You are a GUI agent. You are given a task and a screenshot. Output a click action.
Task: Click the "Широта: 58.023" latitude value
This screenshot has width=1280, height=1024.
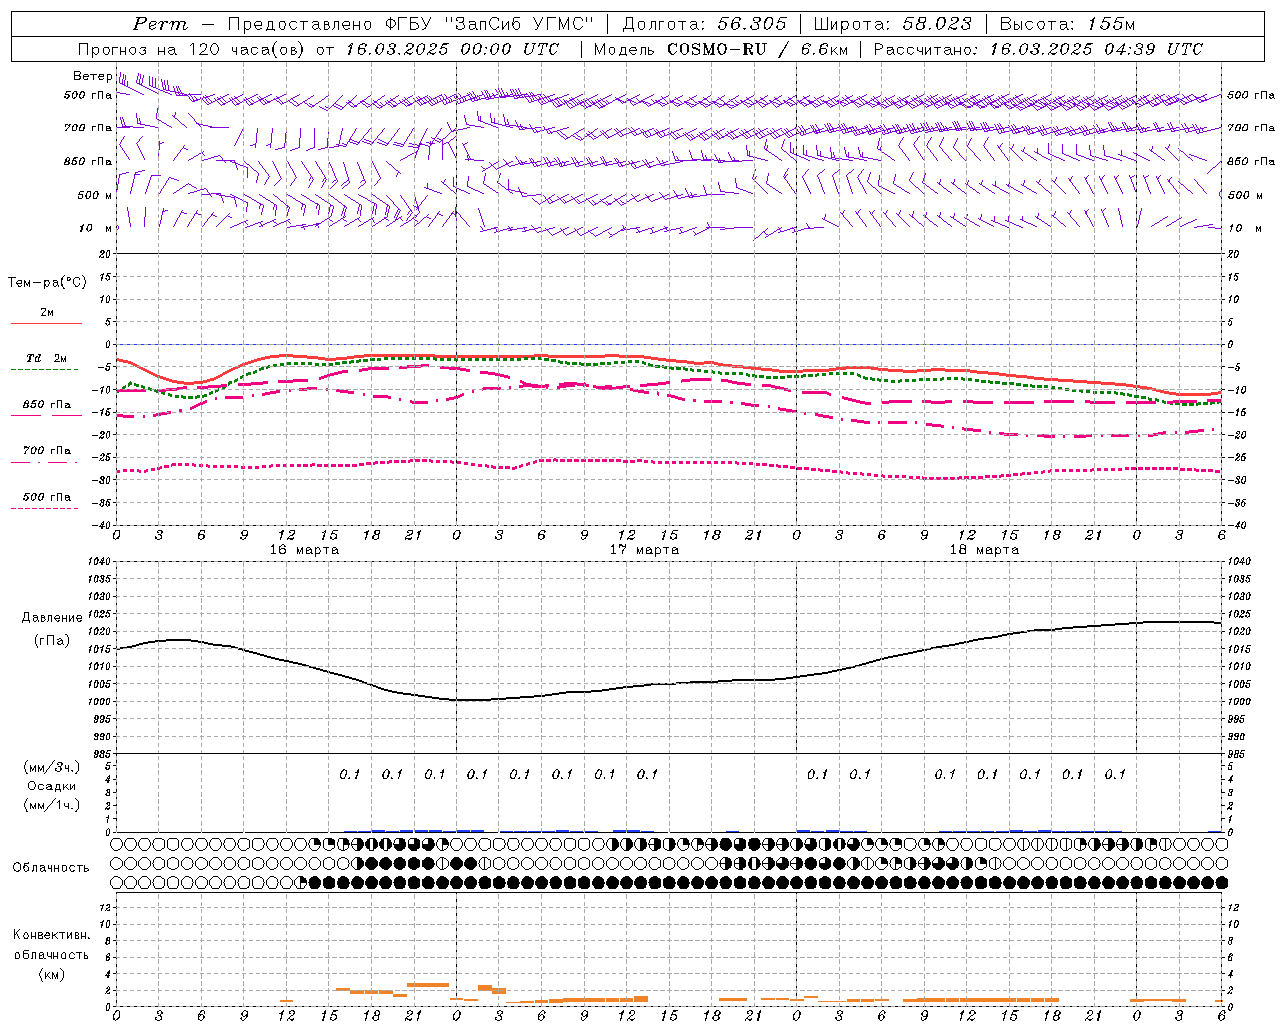[892, 24]
